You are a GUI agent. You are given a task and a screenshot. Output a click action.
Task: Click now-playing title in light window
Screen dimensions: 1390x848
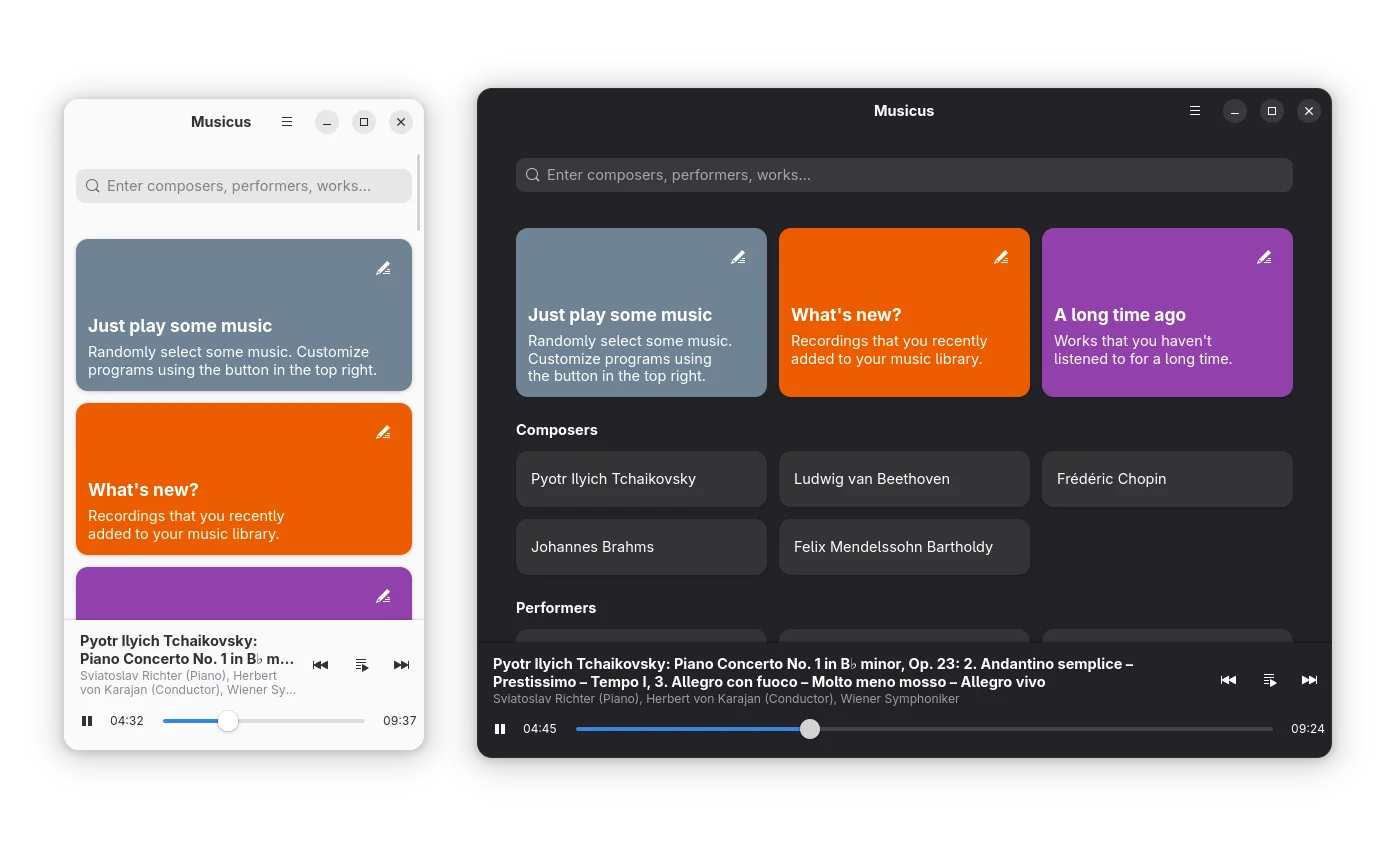pyautogui.click(x=187, y=650)
